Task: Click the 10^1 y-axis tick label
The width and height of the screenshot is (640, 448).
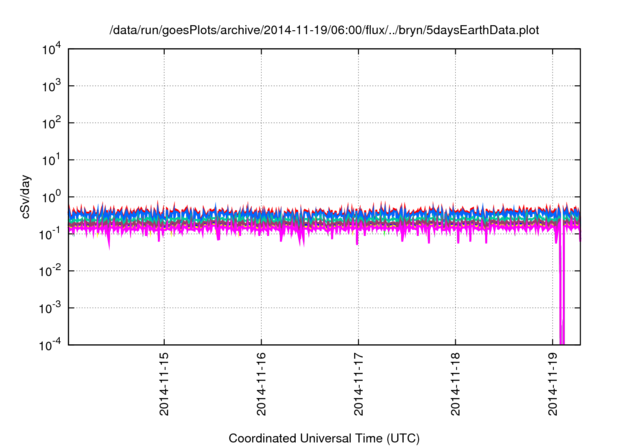Action: 52,160
